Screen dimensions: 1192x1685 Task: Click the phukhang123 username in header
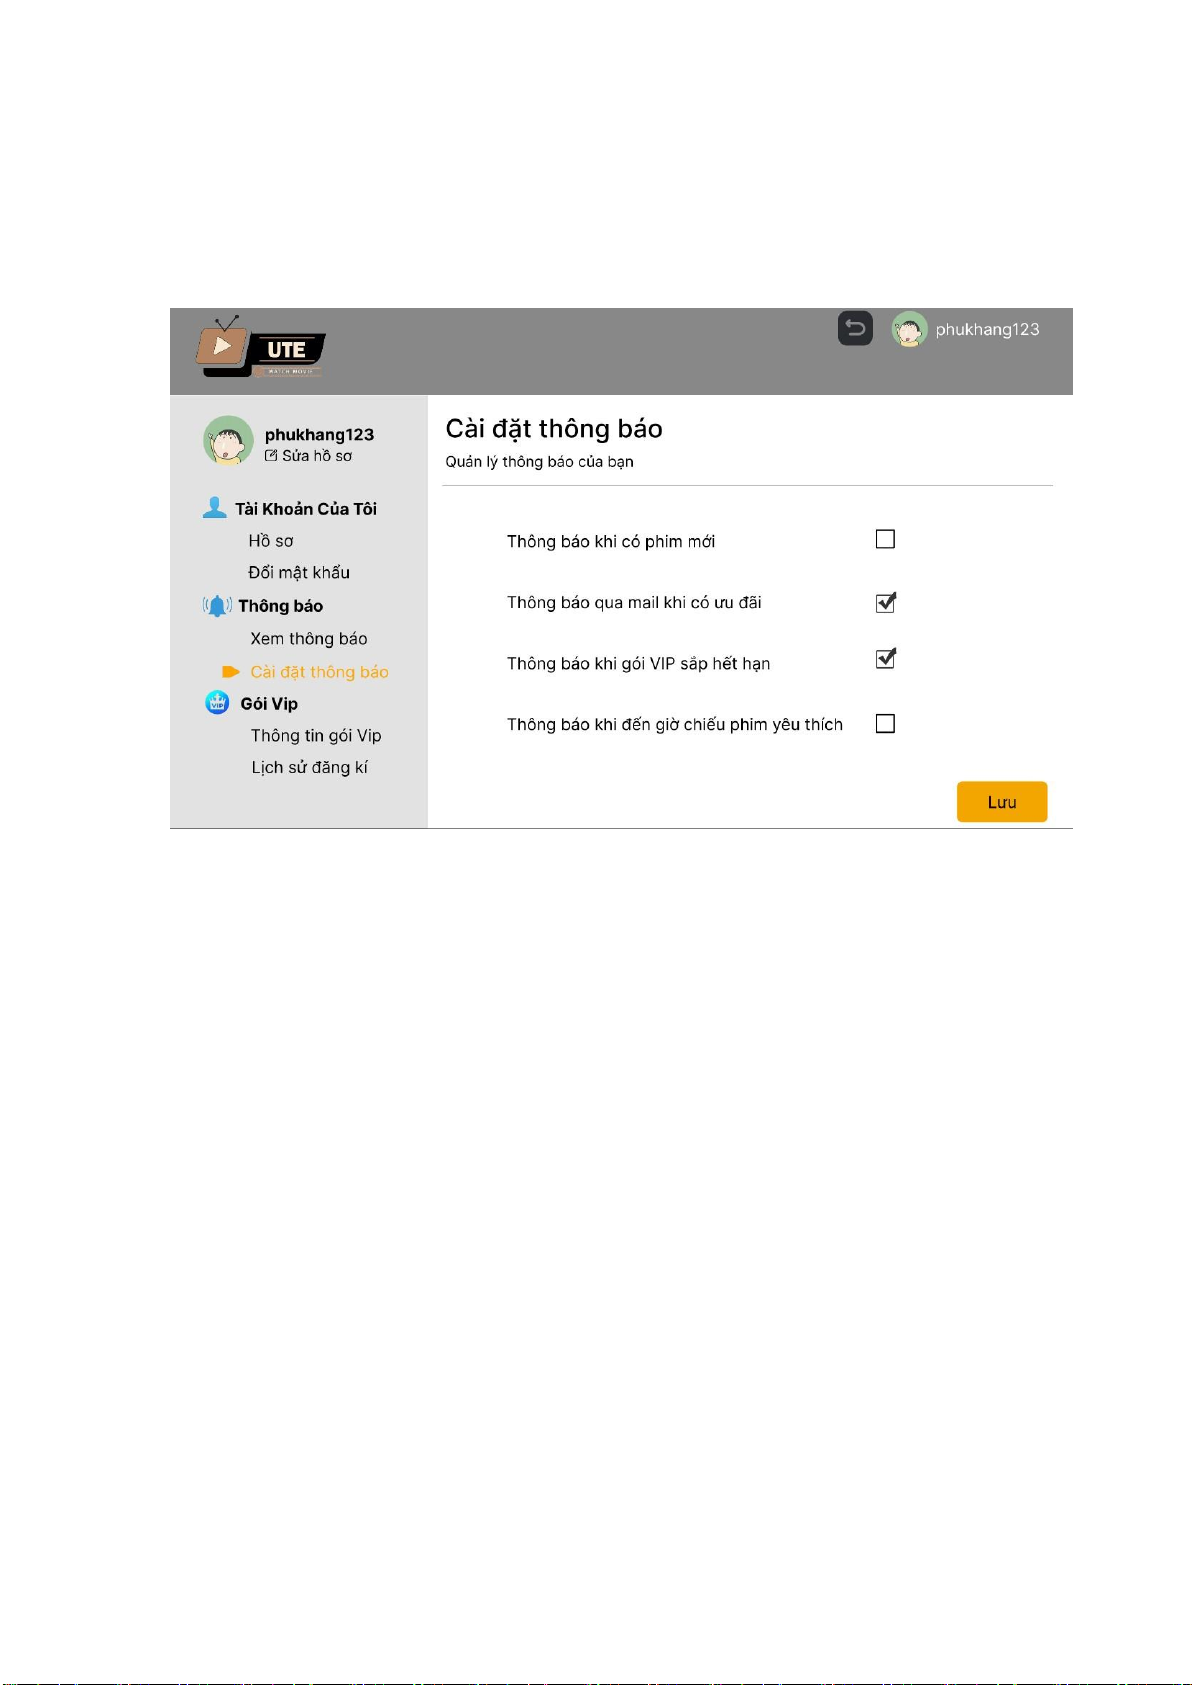click(987, 329)
